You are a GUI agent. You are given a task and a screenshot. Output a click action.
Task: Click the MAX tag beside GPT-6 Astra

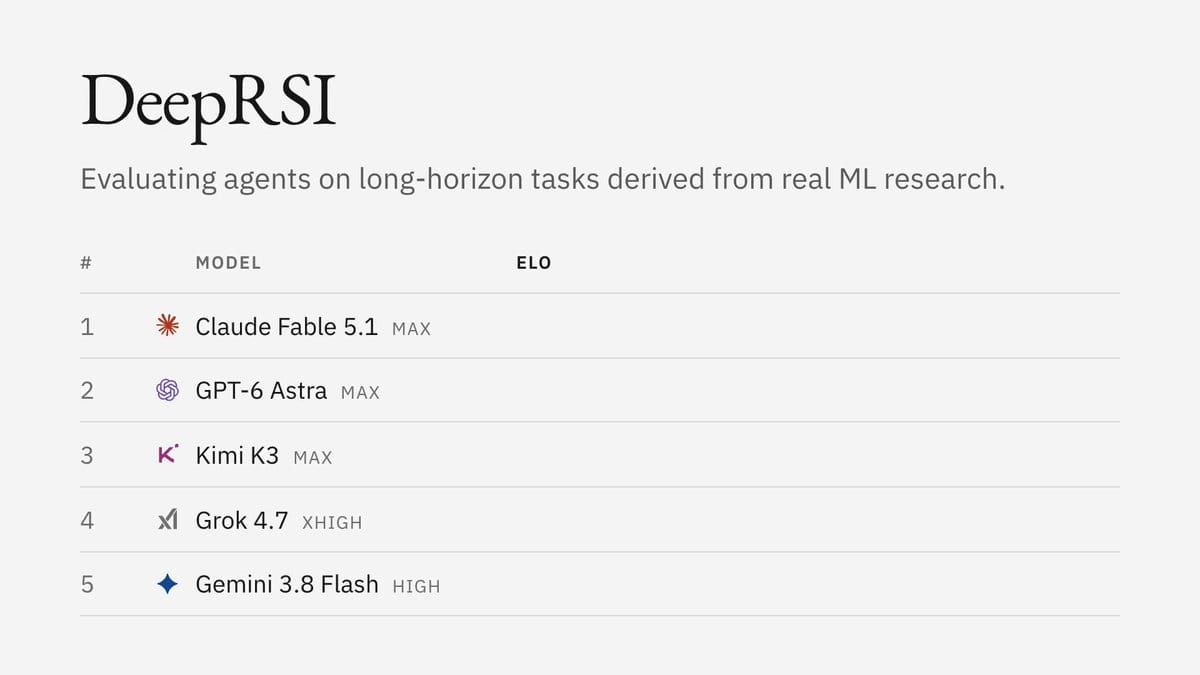pos(361,394)
